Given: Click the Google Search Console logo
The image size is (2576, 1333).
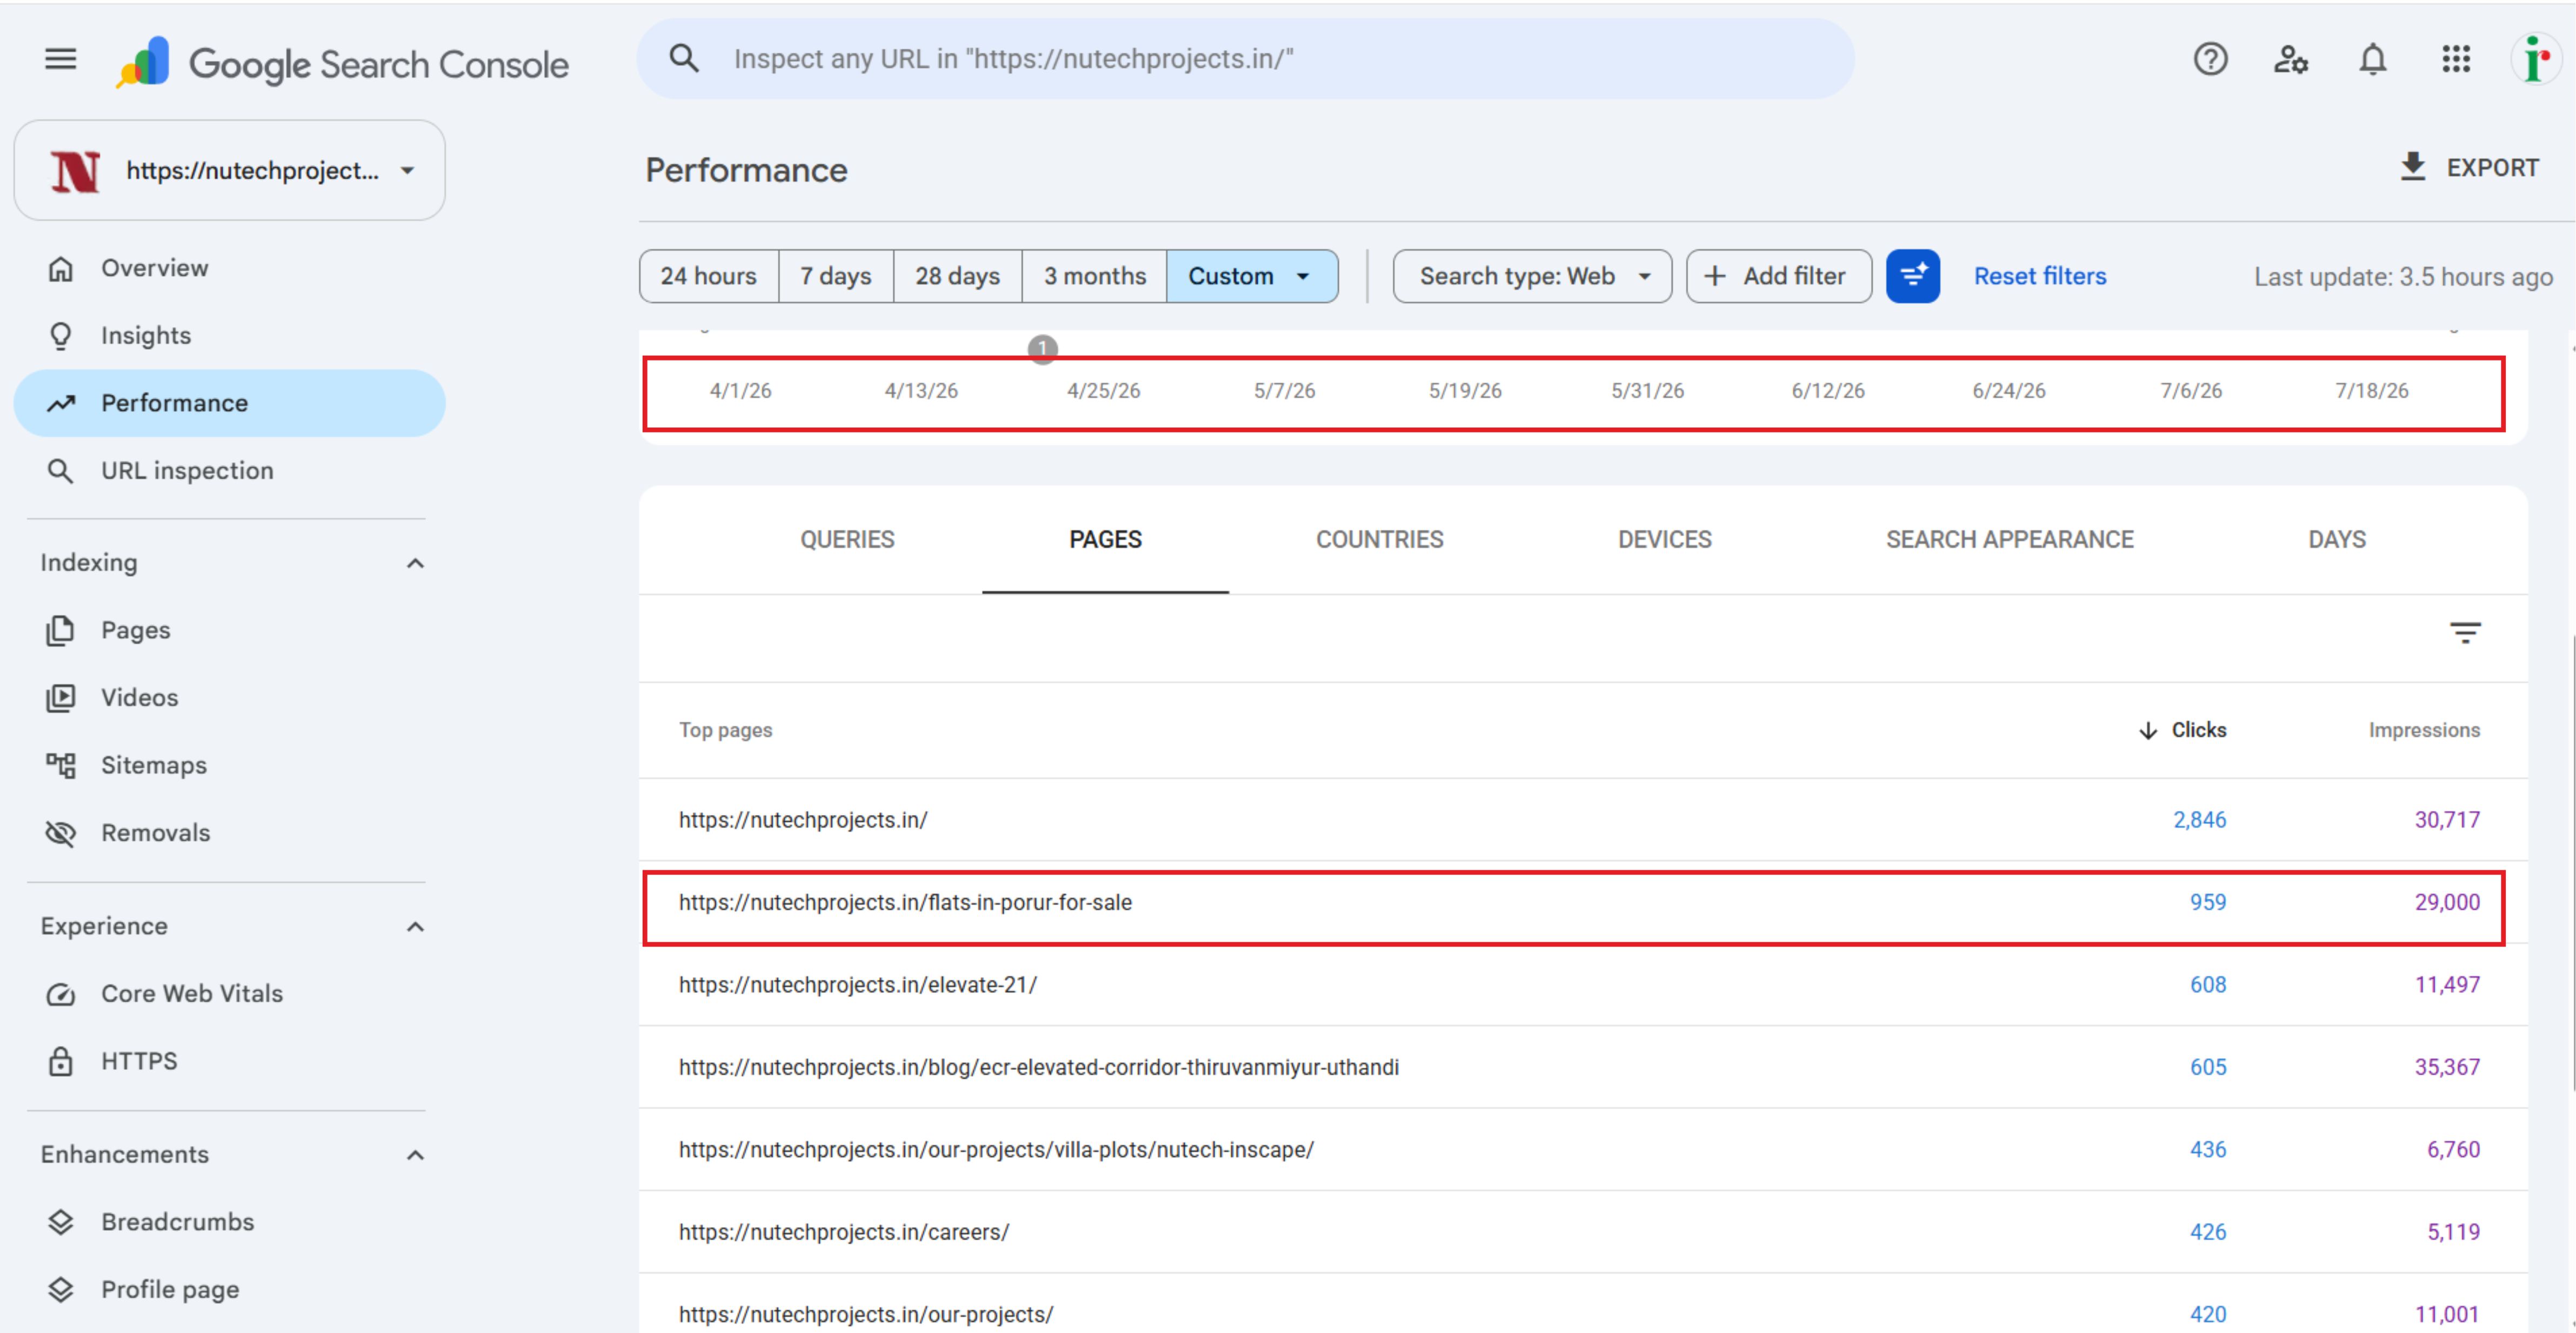Looking at the screenshot, I should (342, 63).
